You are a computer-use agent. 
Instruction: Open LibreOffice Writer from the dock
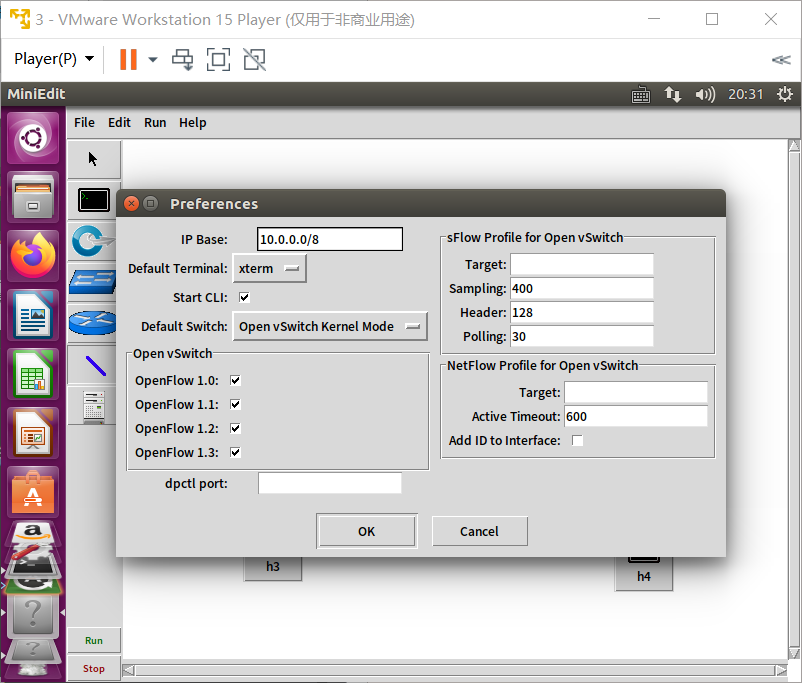33,315
